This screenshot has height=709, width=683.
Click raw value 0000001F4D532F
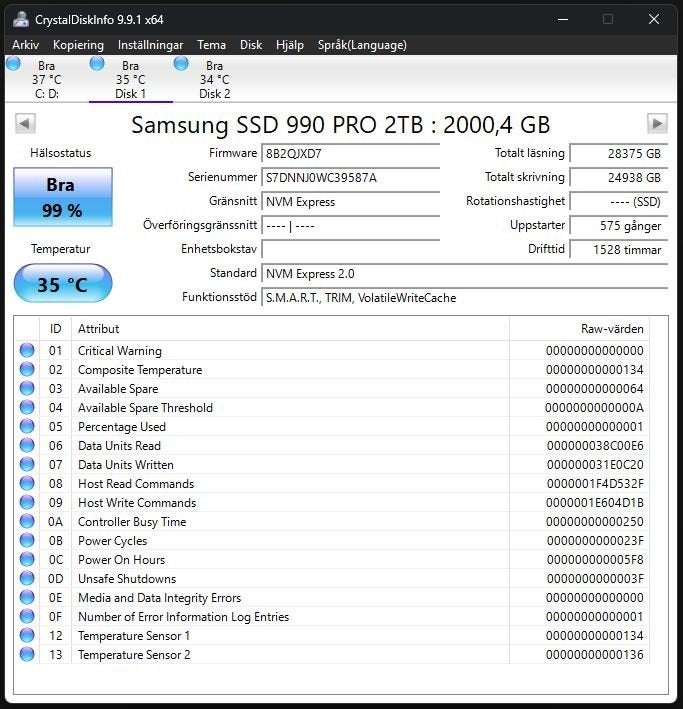(595, 483)
